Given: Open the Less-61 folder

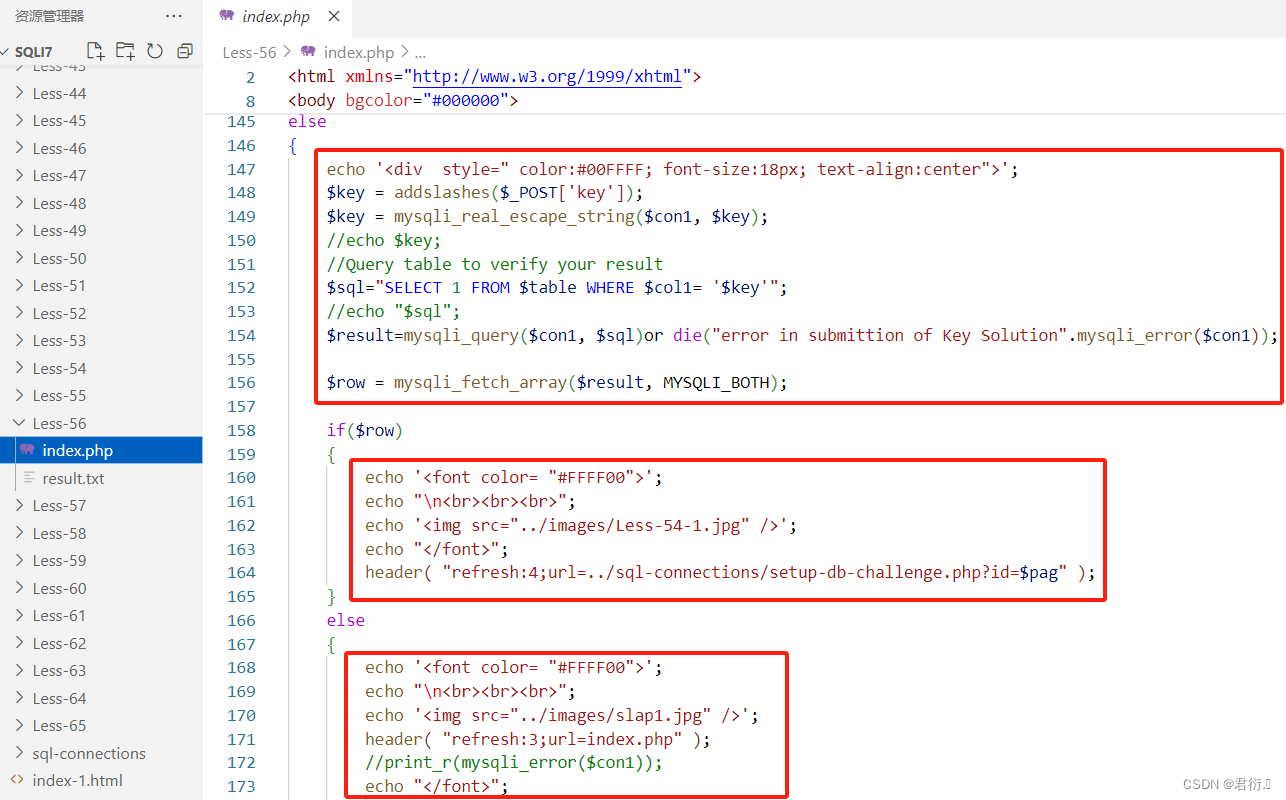Looking at the screenshot, I should [101, 615].
